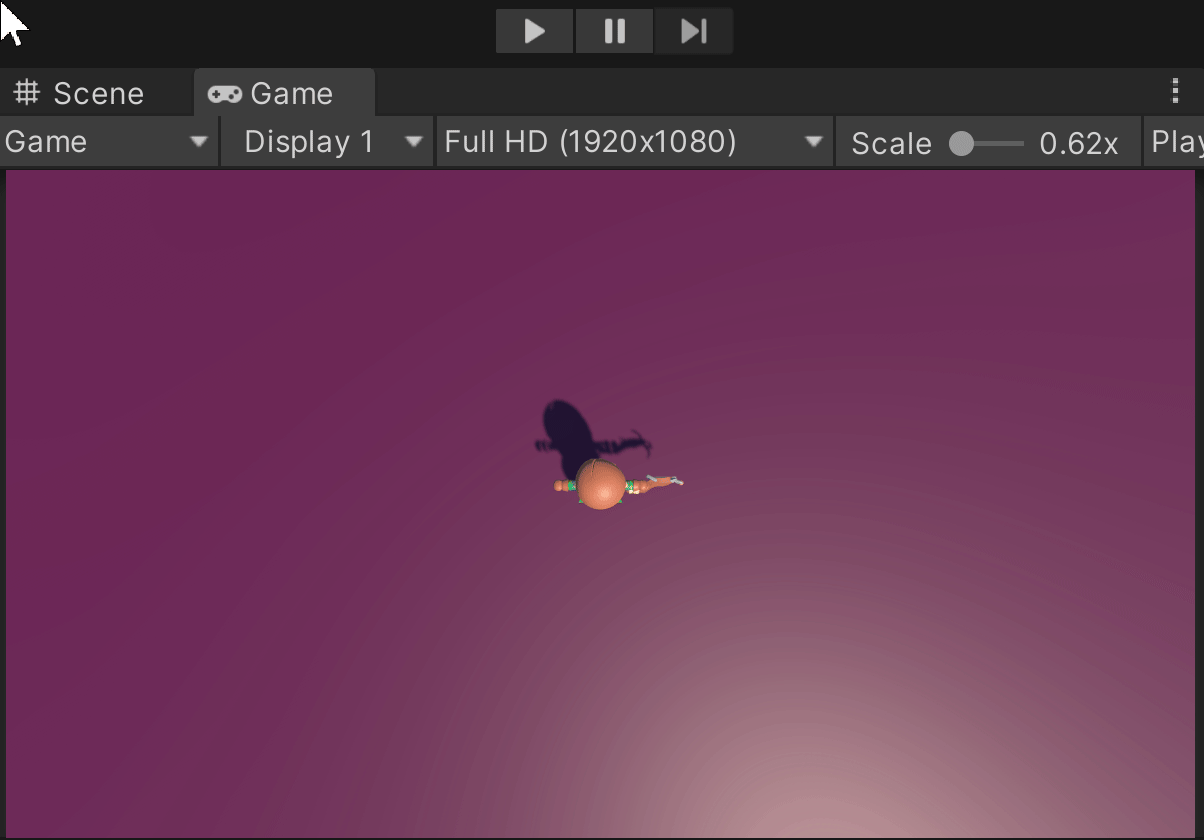Switch to the Scene tab

(97, 92)
